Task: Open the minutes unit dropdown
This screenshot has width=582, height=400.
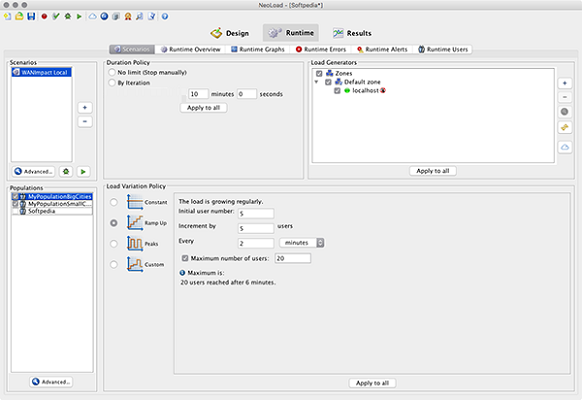Action: coord(301,243)
